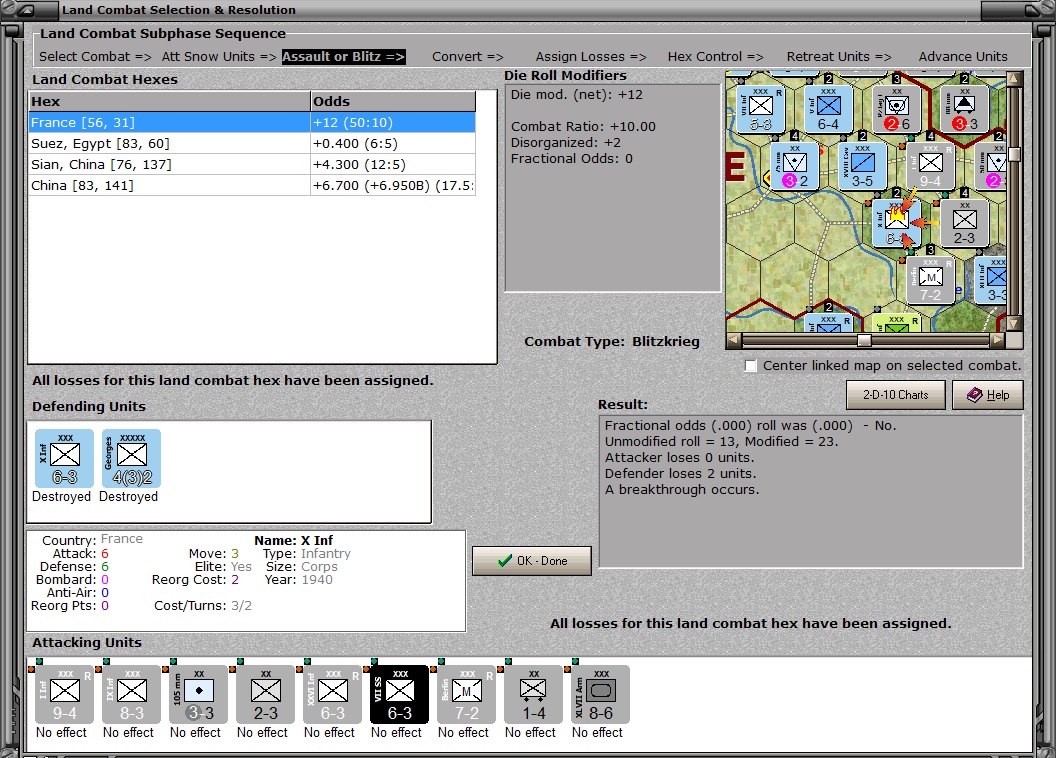Viewport: 1056px width, 758px height.
Task: Move the map's vertical scrollbar thumb
Action: tap(1014, 153)
